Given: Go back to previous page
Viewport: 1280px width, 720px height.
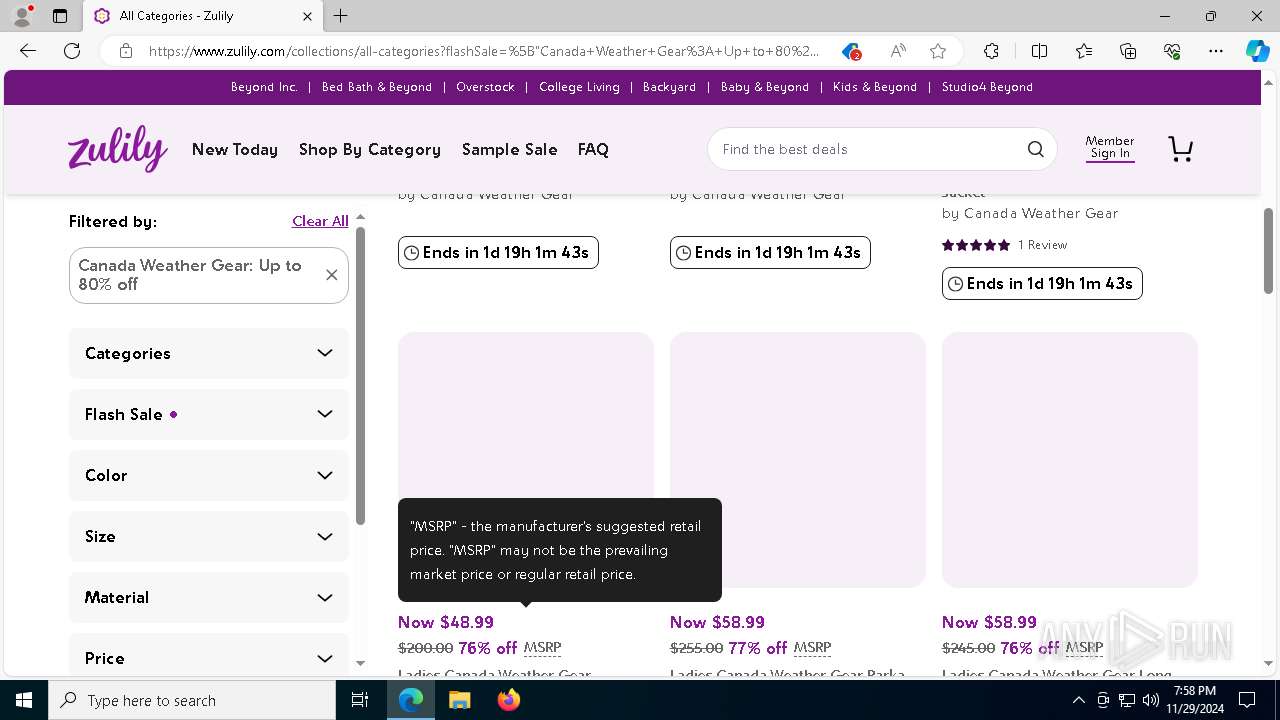Looking at the screenshot, I should [x=28, y=51].
